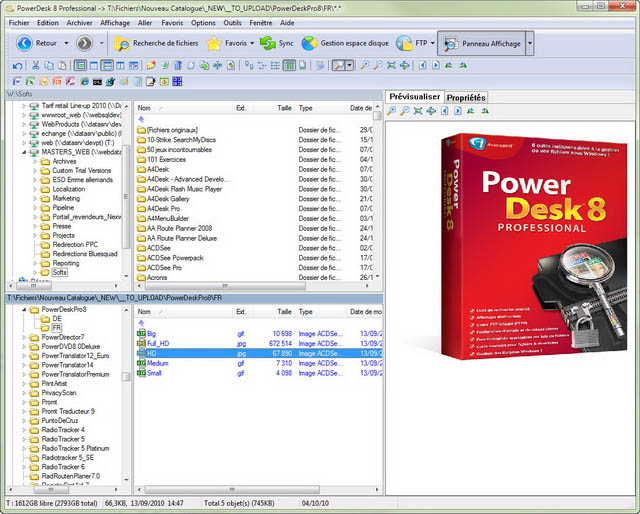Launch Outlook from the launchbar icon
Viewport: 640px width, 514px height.
point(44,82)
